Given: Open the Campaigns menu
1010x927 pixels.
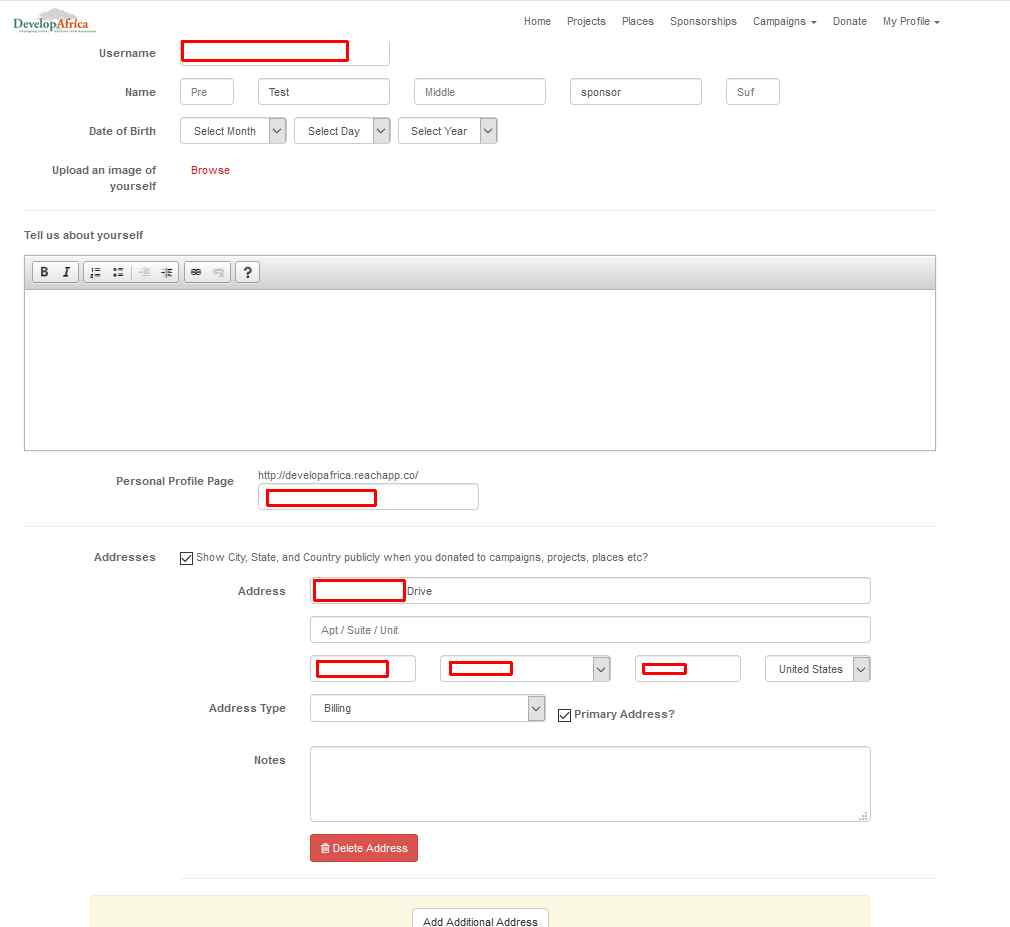Looking at the screenshot, I should pyautogui.click(x=784, y=21).
